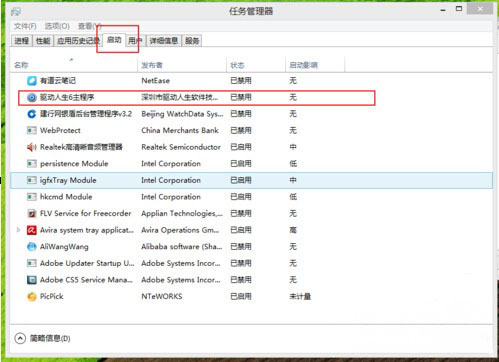Click the Task Manager title bar icon
The width and height of the screenshot is (499, 362).
click(16, 12)
